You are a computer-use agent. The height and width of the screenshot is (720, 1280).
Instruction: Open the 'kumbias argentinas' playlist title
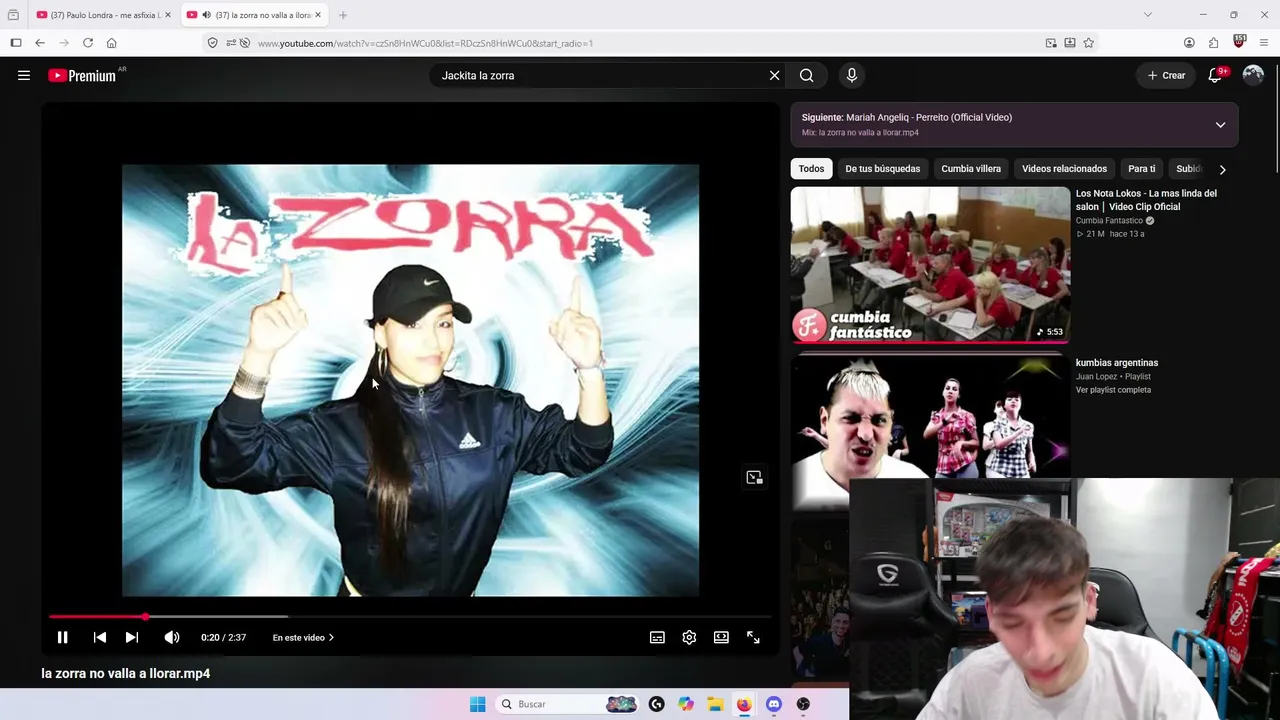(x=1117, y=363)
